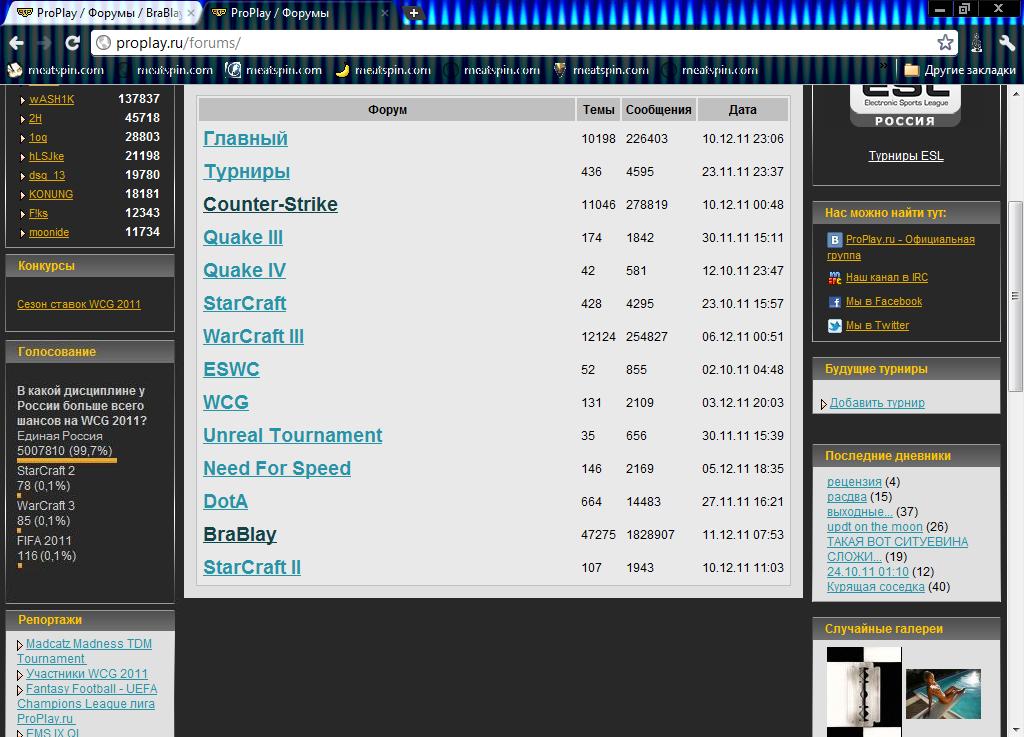Image resolution: width=1024 pixels, height=737 pixels.
Task: Open the Турниры forum
Action: pyautogui.click(x=246, y=172)
